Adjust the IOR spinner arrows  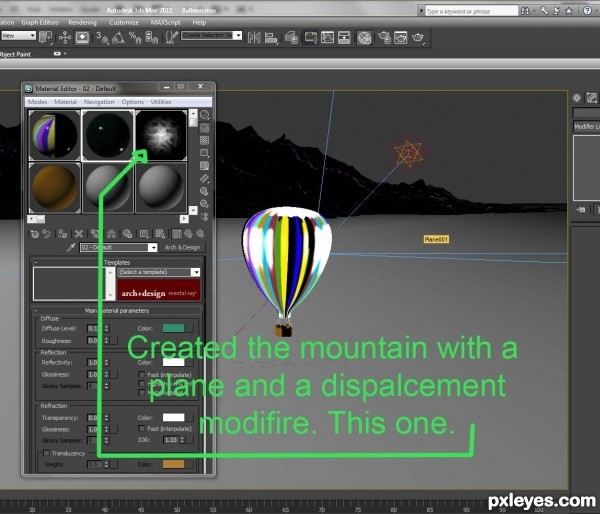pyautogui.click(x=183, y=440)
